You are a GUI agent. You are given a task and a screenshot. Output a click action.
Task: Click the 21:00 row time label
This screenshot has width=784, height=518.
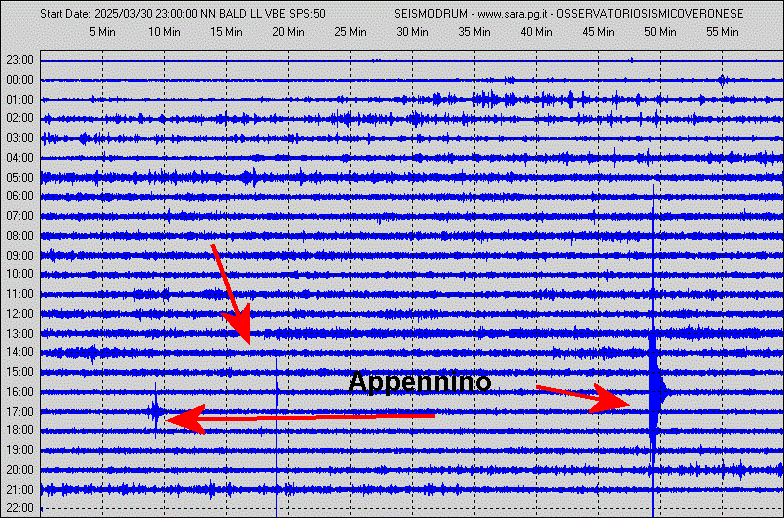[20, 490]
